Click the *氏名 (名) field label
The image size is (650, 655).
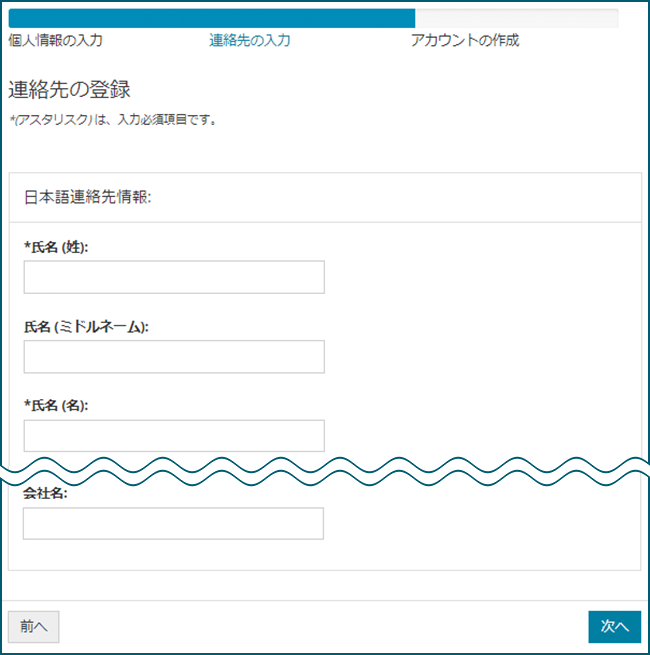point(56,405)
